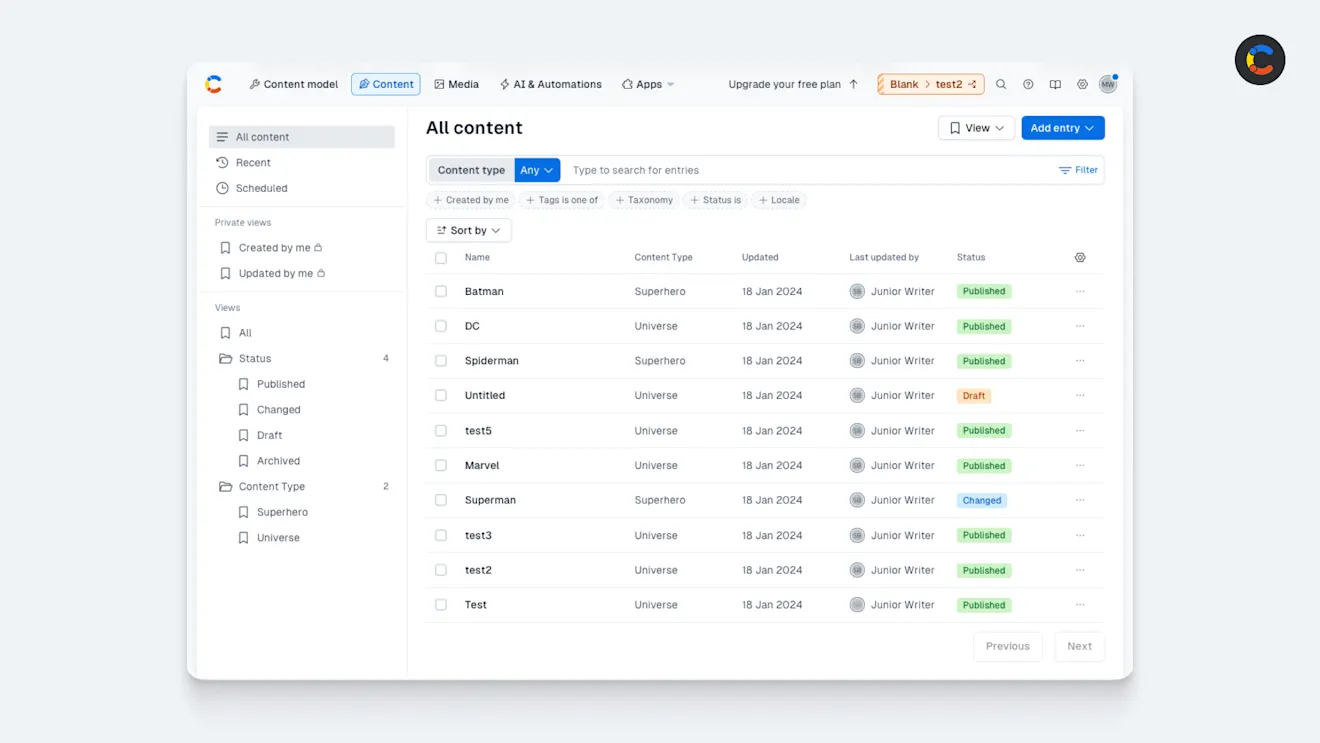Image resolution: width=1320 pixels, height=743 pixels.
Task: Expand the Sort by dropdown
Action: [468, 230]
